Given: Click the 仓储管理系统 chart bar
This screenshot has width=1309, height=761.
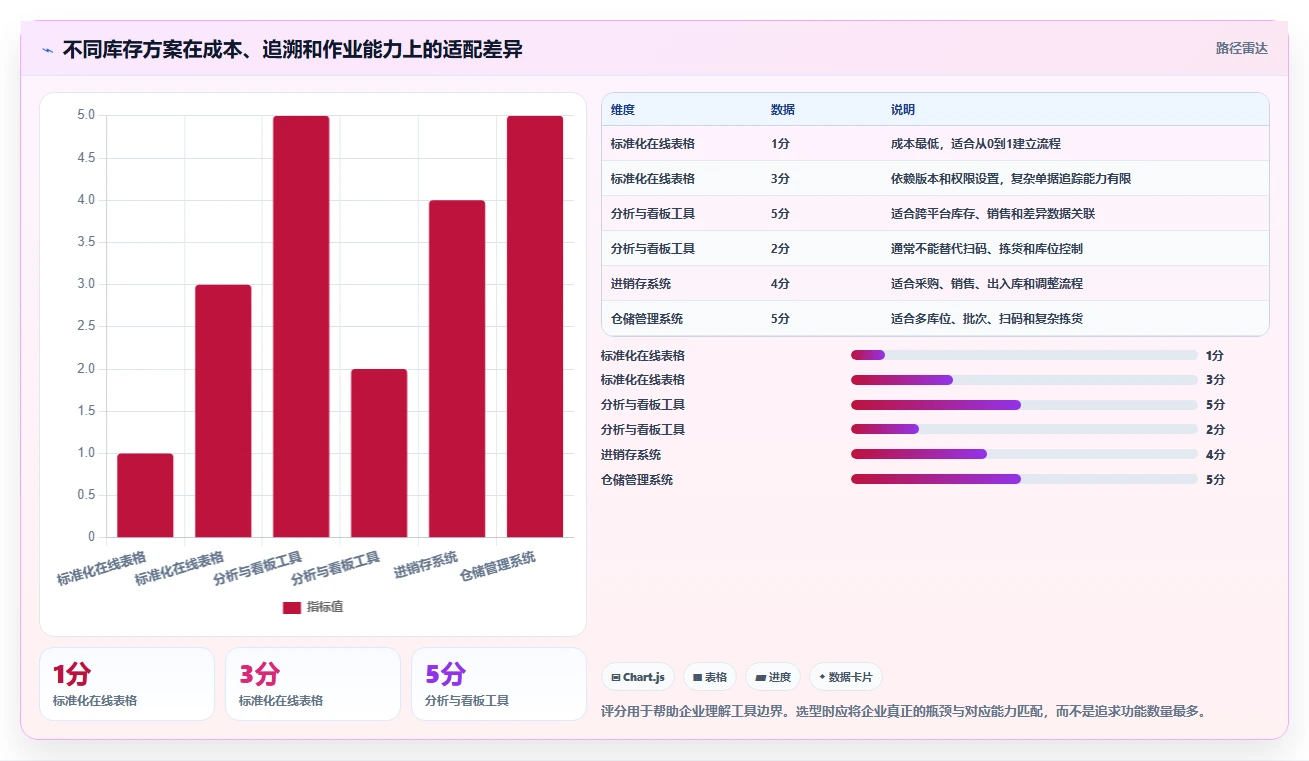Looking at the screenshot, I should (535, 326).
